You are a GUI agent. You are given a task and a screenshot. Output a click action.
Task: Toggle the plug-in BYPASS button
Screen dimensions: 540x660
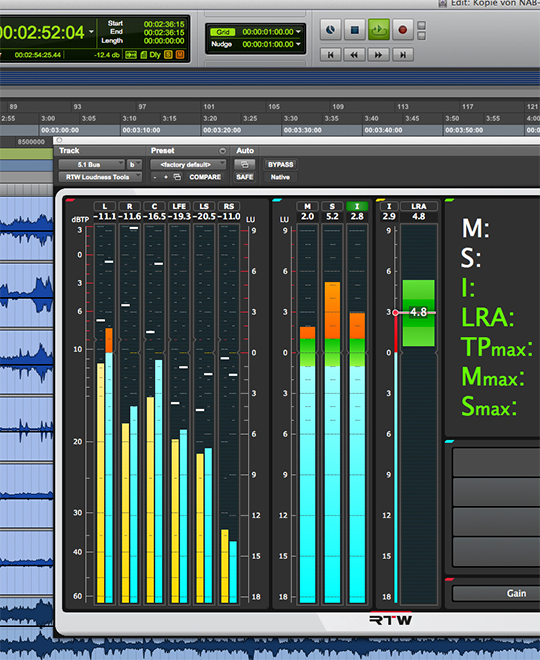pyautogui.click(x=281, y=165)
